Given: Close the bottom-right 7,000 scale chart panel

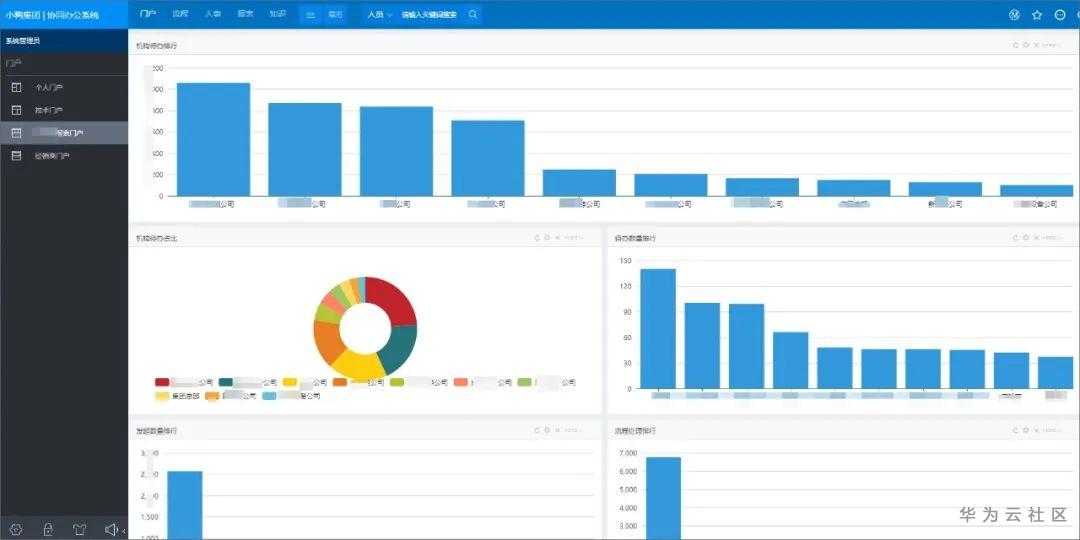Looking at the screenshot, I should (x=1035, y=430).
